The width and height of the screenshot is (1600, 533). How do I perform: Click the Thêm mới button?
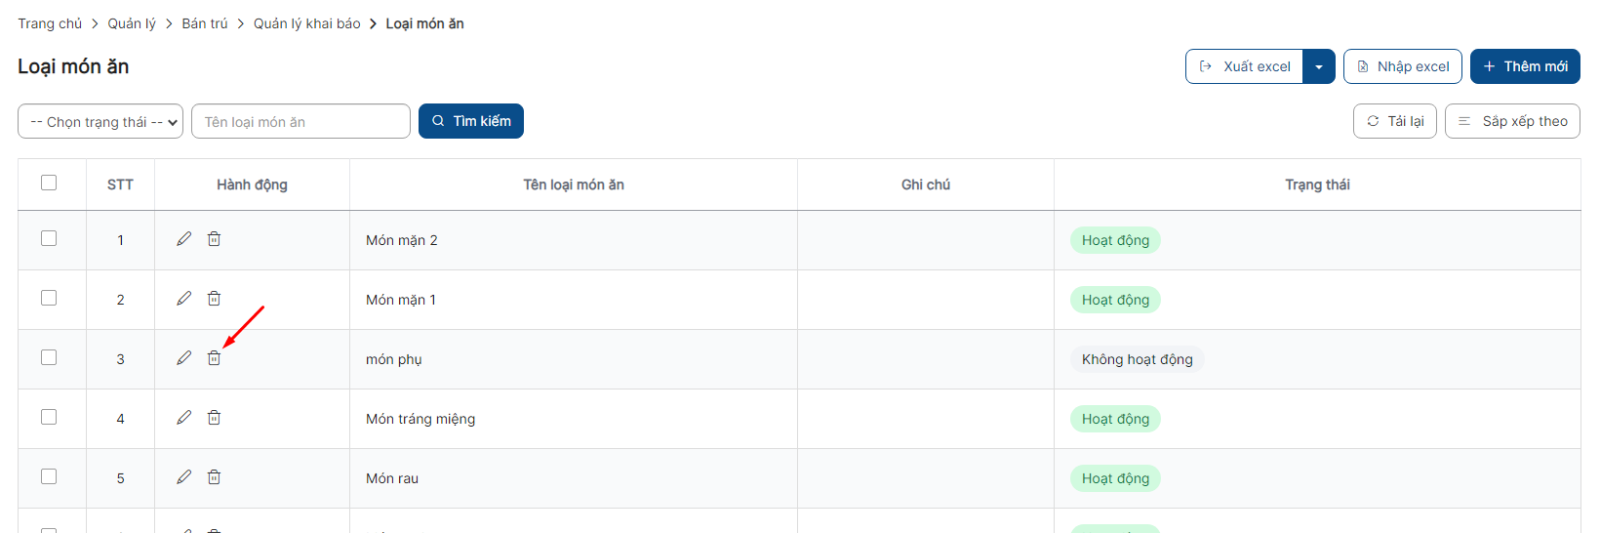(1525, 67)
